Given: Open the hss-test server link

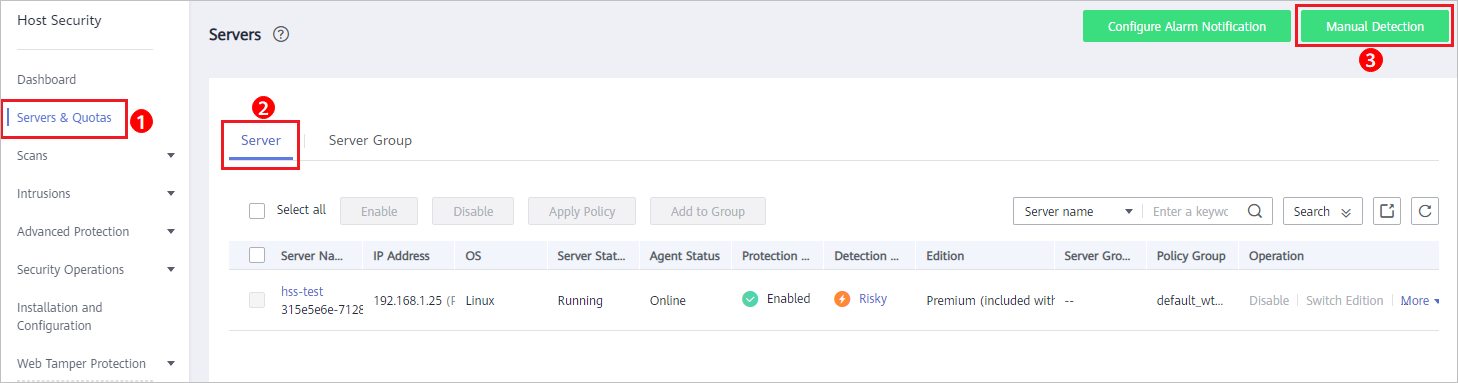Looking at the screenshot, I should [x=302, y=291].
